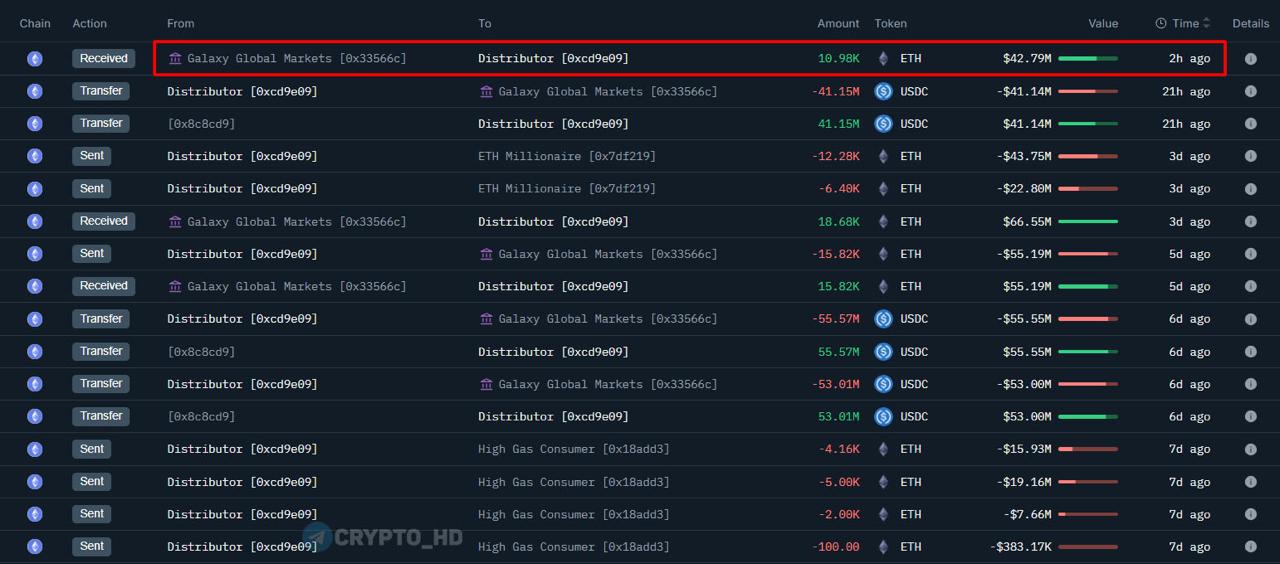Open Distributor recipient in 18.68K ETH row
Screen dimensions: 1280x564
coord(553,221)
